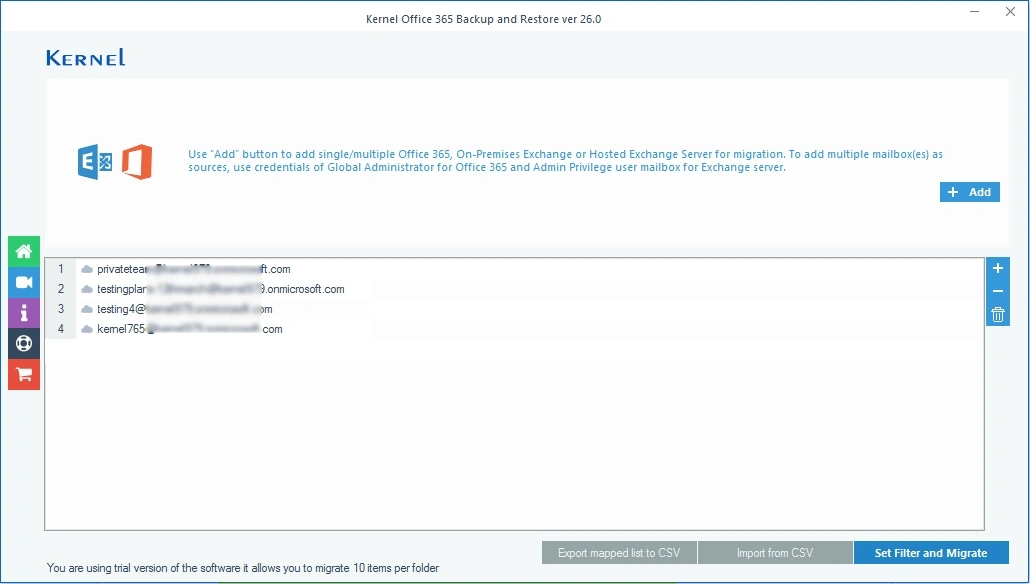Open the Home sidebar icon
The image size is (1030, 584).
click(x=24, y=252)
